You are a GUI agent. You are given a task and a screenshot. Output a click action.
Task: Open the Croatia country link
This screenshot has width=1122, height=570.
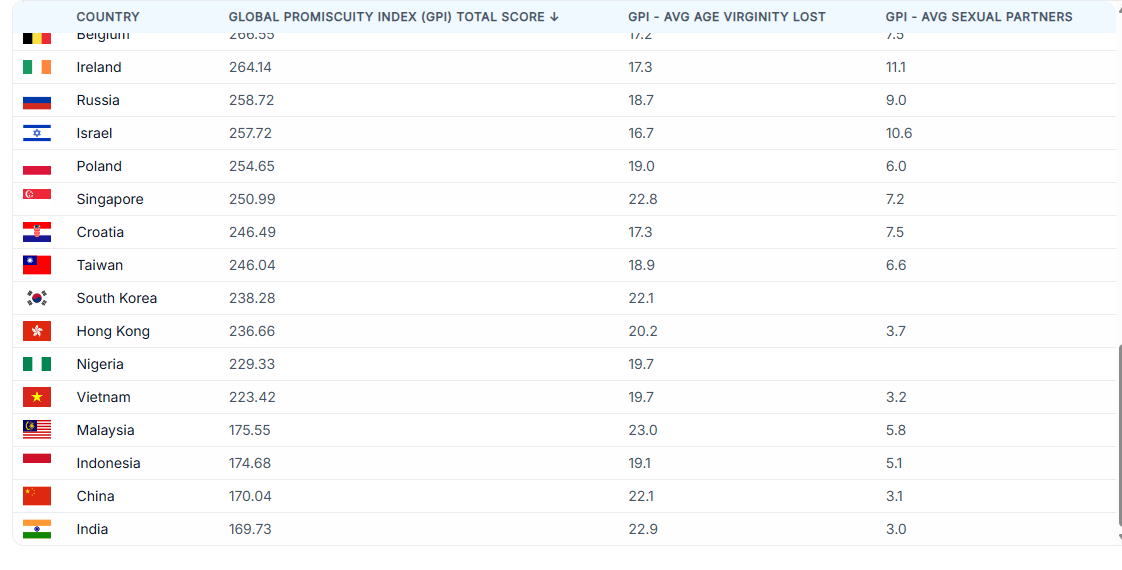100,232
